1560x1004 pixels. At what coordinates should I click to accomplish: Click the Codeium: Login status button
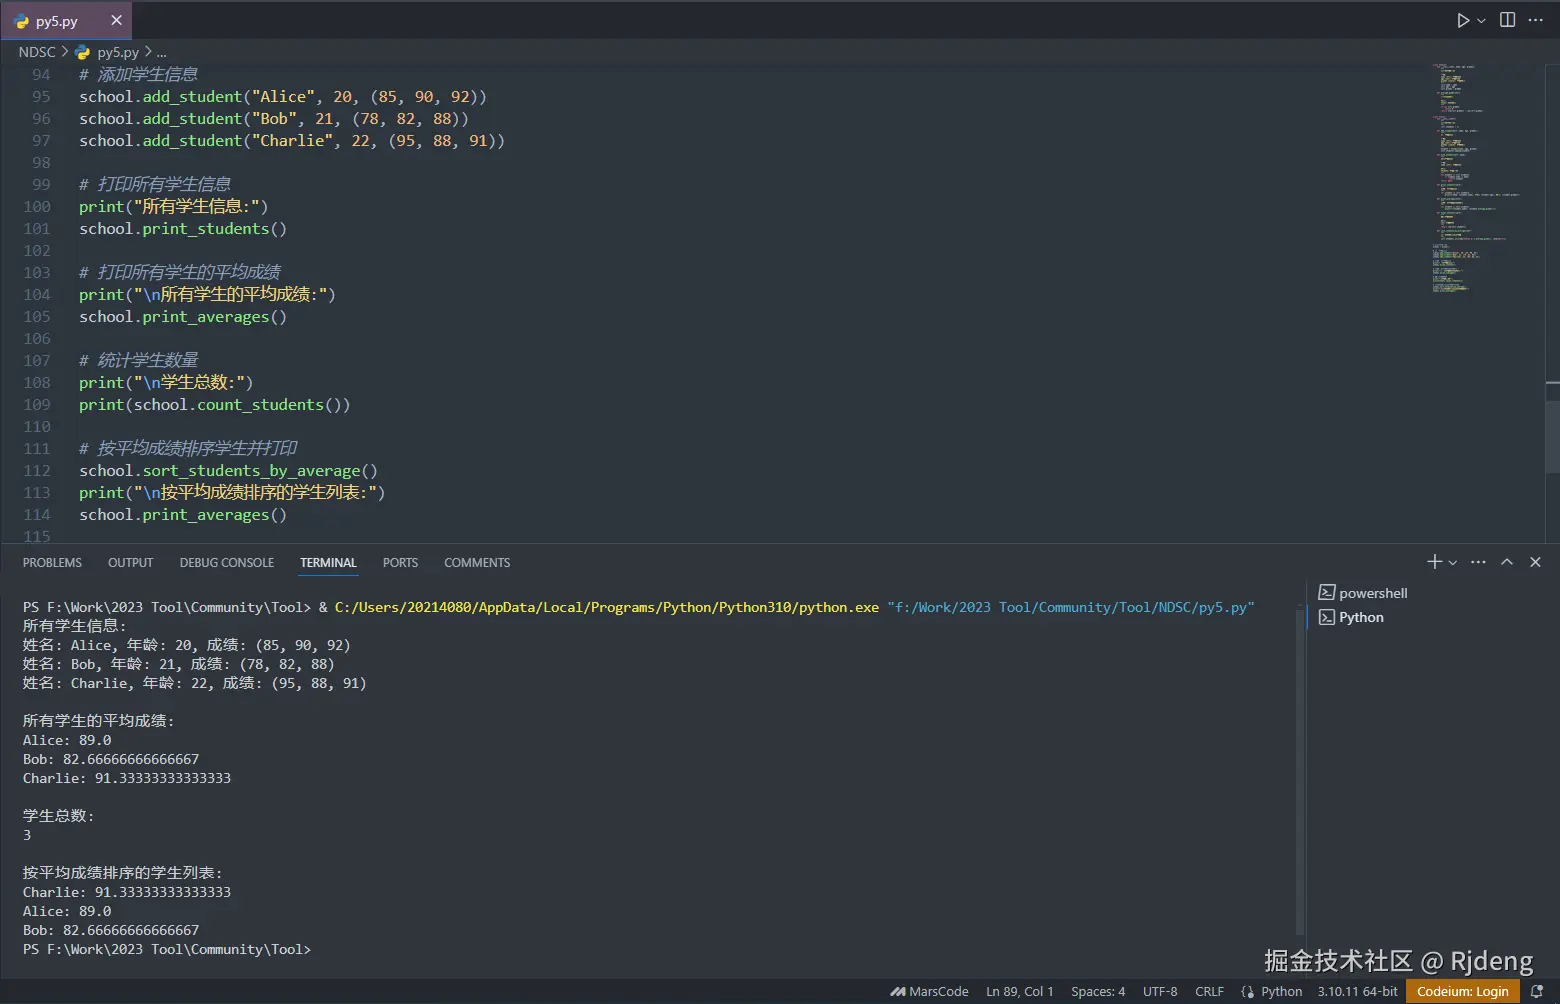[x=1462, y=991]
